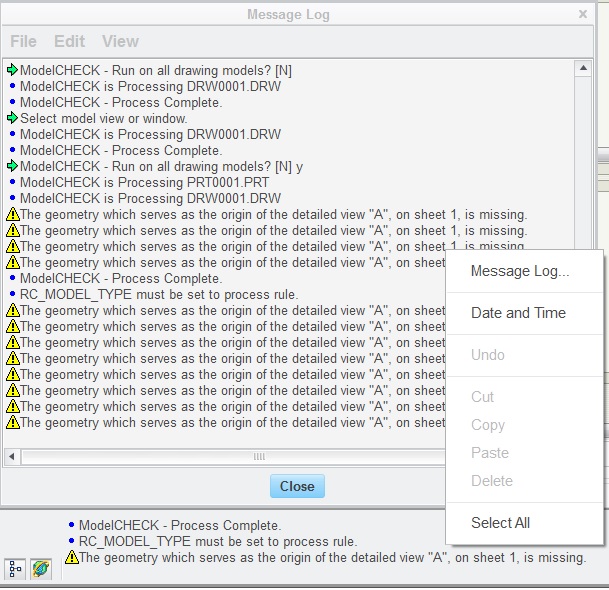Click 'RC_MODEL_TYPE must be set' in status bar
609x590 pixels.
coord(218,541)
